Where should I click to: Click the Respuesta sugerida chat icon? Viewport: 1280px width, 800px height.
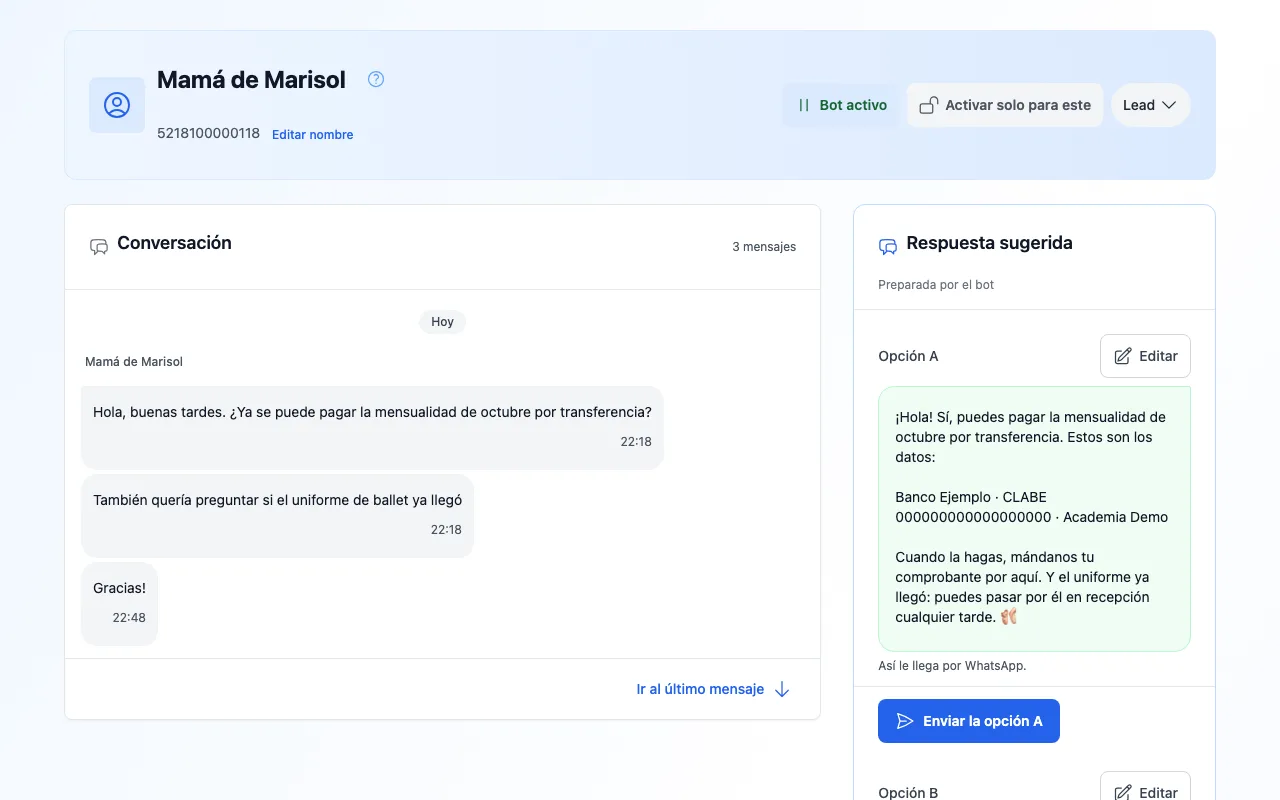tap(888, 246)
